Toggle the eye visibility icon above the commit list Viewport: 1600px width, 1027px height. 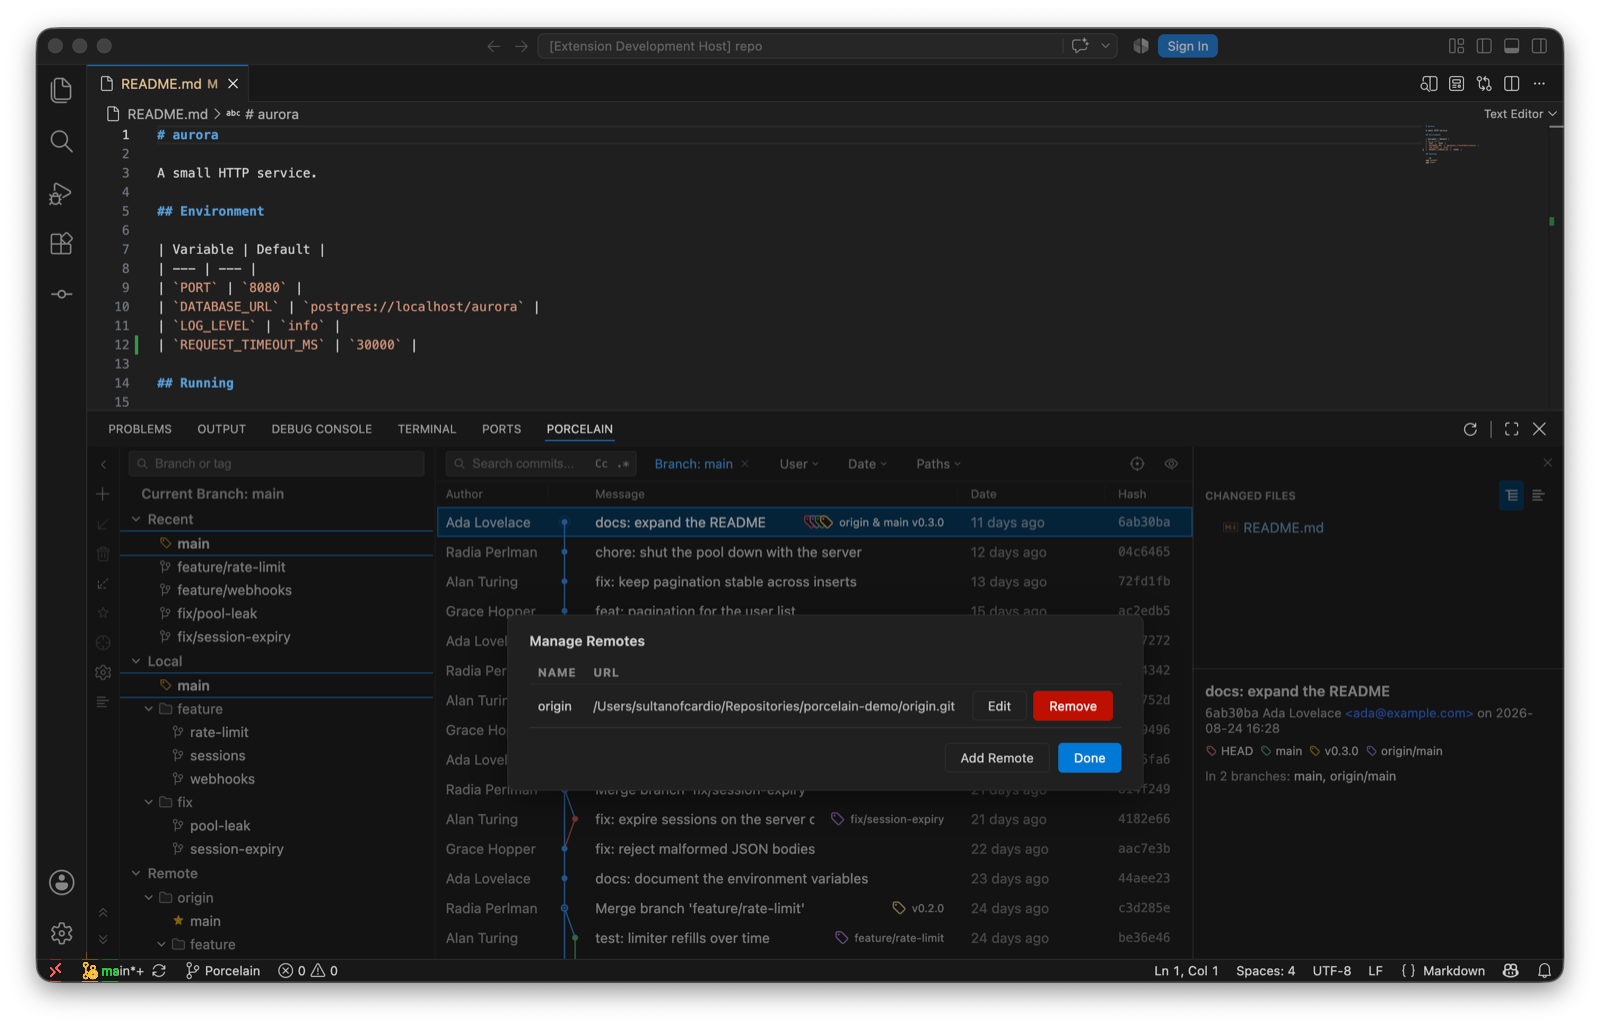(x=1171, y=464)
